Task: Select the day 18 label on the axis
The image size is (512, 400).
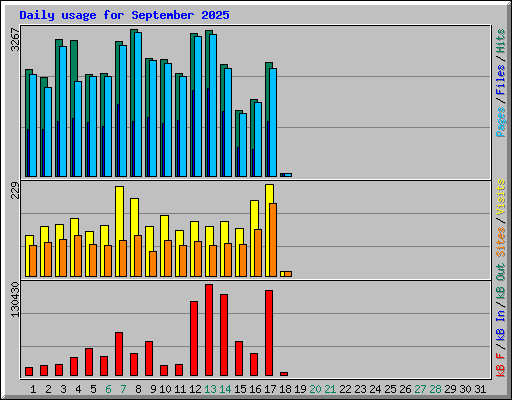Action: pyautogui.click(x=285, y=389)
